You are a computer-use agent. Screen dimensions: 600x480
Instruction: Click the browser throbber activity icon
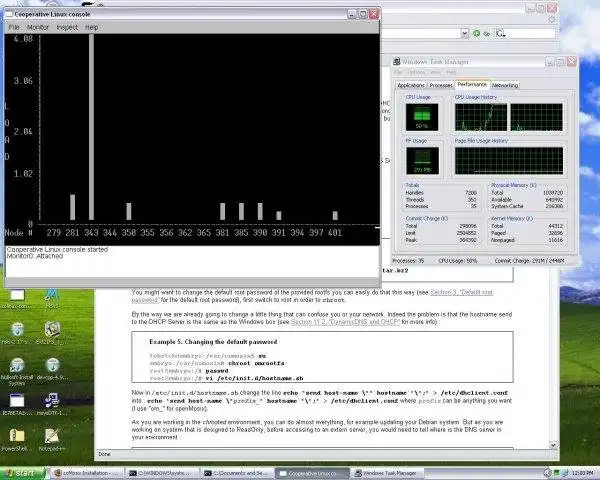coord(552,19)
